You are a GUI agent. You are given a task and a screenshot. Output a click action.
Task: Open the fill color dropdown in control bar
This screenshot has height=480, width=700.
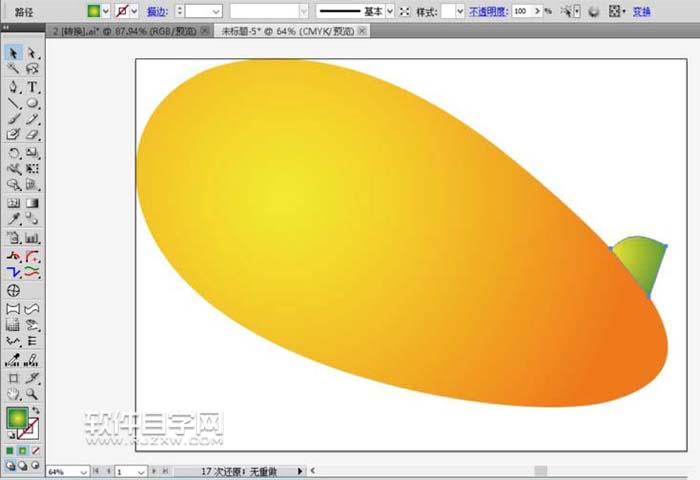(x=107, y=11)
